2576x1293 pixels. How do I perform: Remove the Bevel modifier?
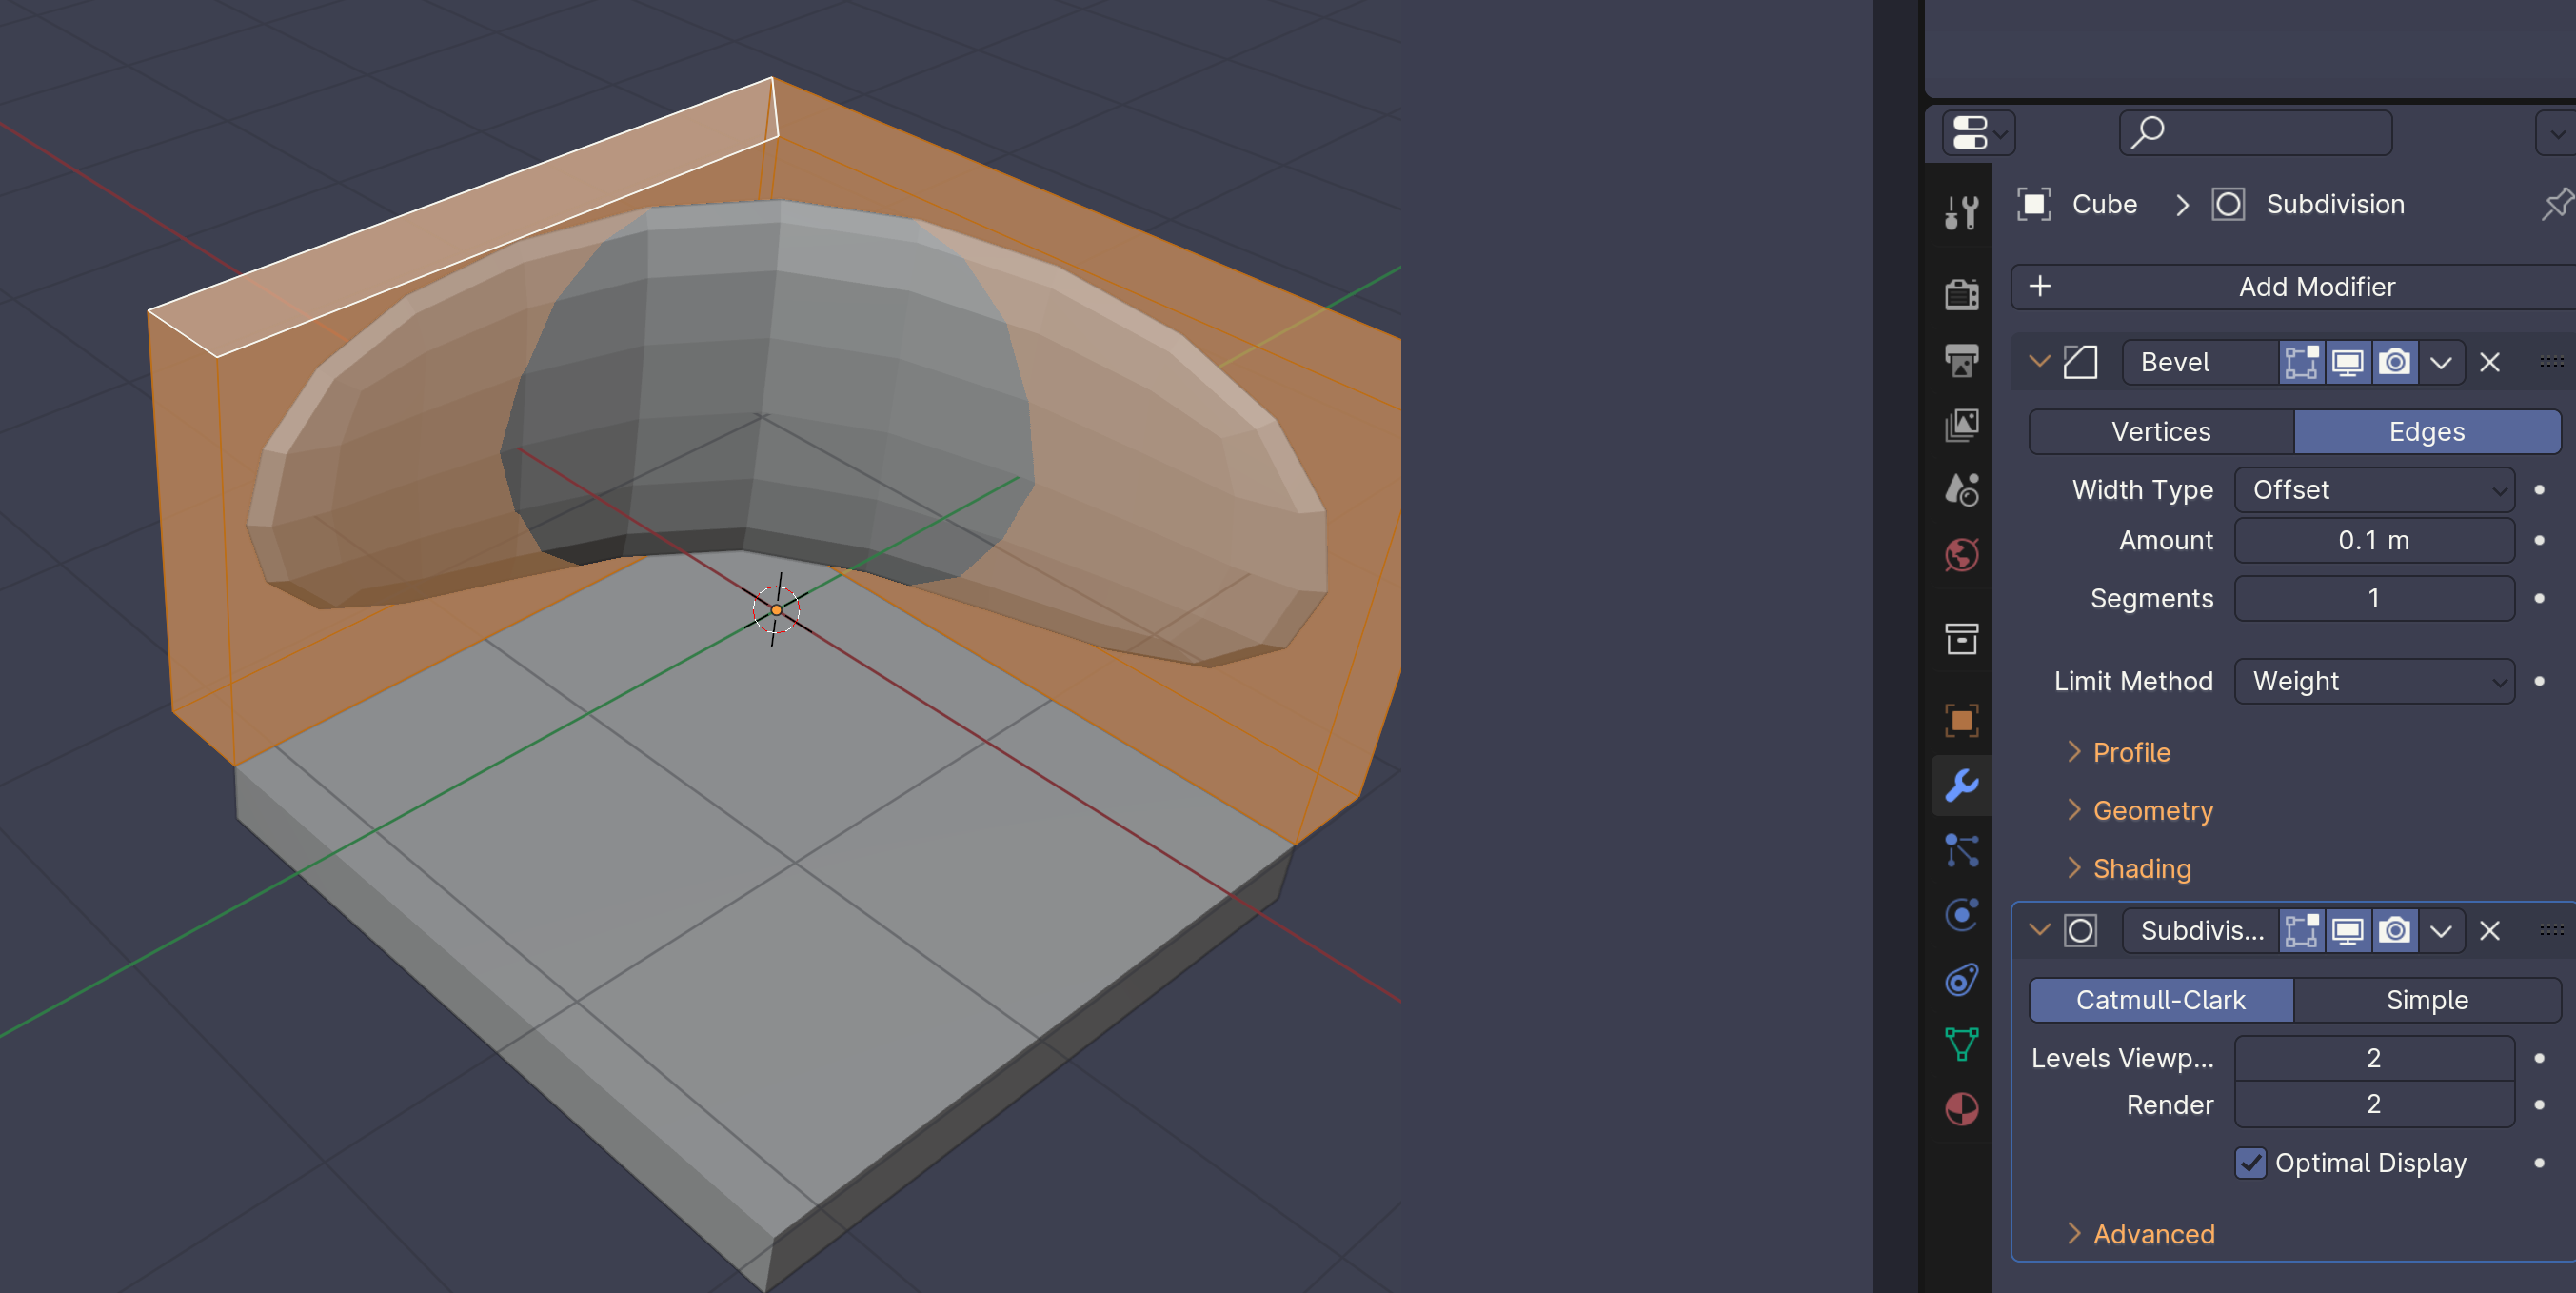(x=2489, y=362)
